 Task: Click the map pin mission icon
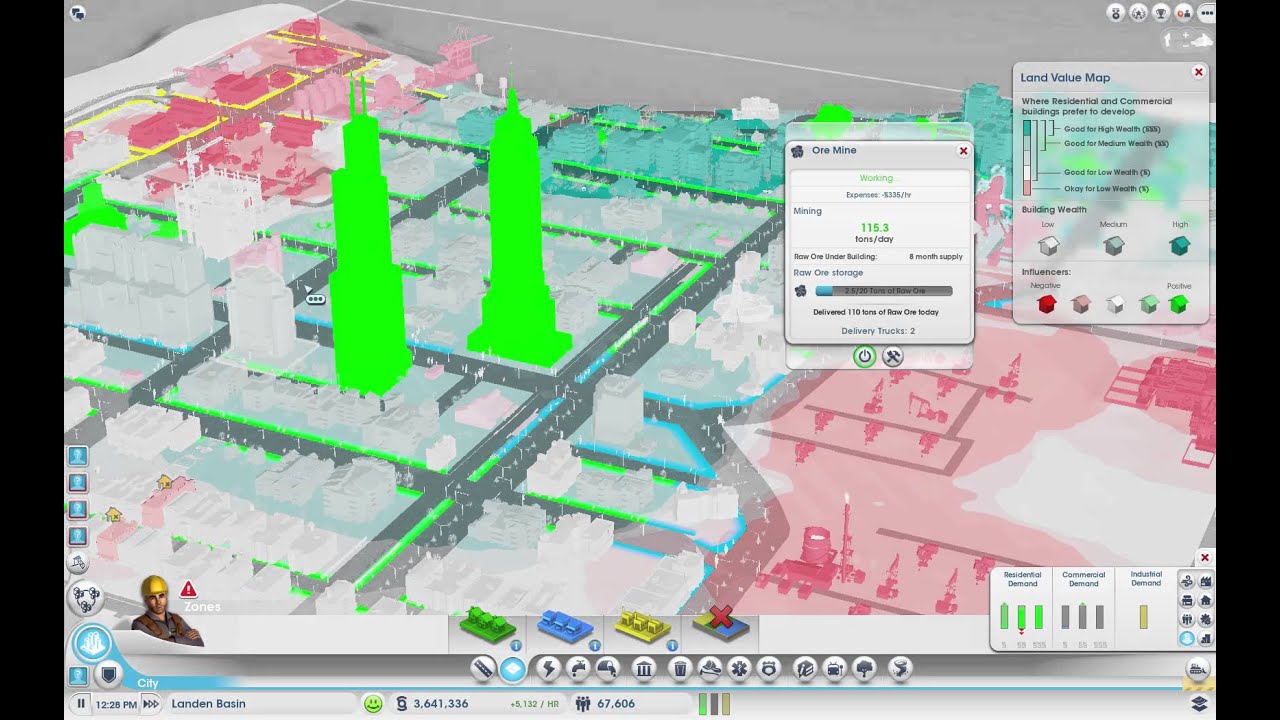(x=78, y=563)
